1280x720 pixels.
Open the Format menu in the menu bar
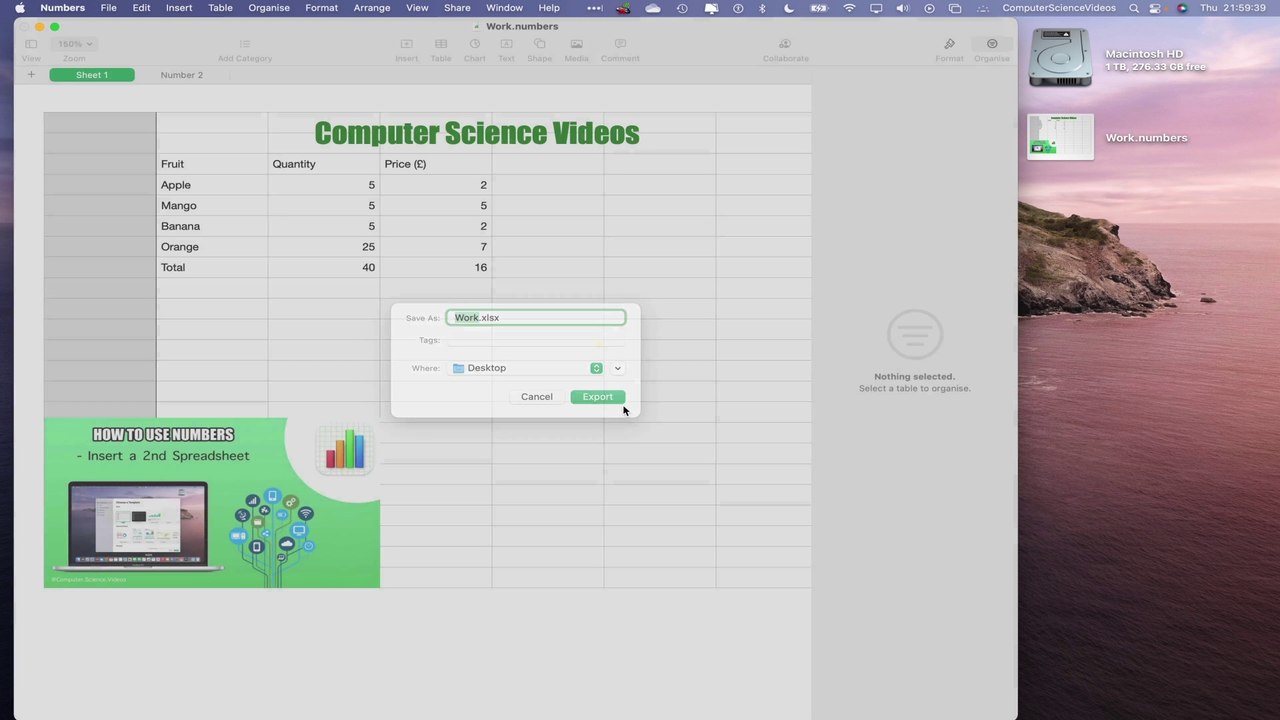pyautogui.click(x=322, y=8)
